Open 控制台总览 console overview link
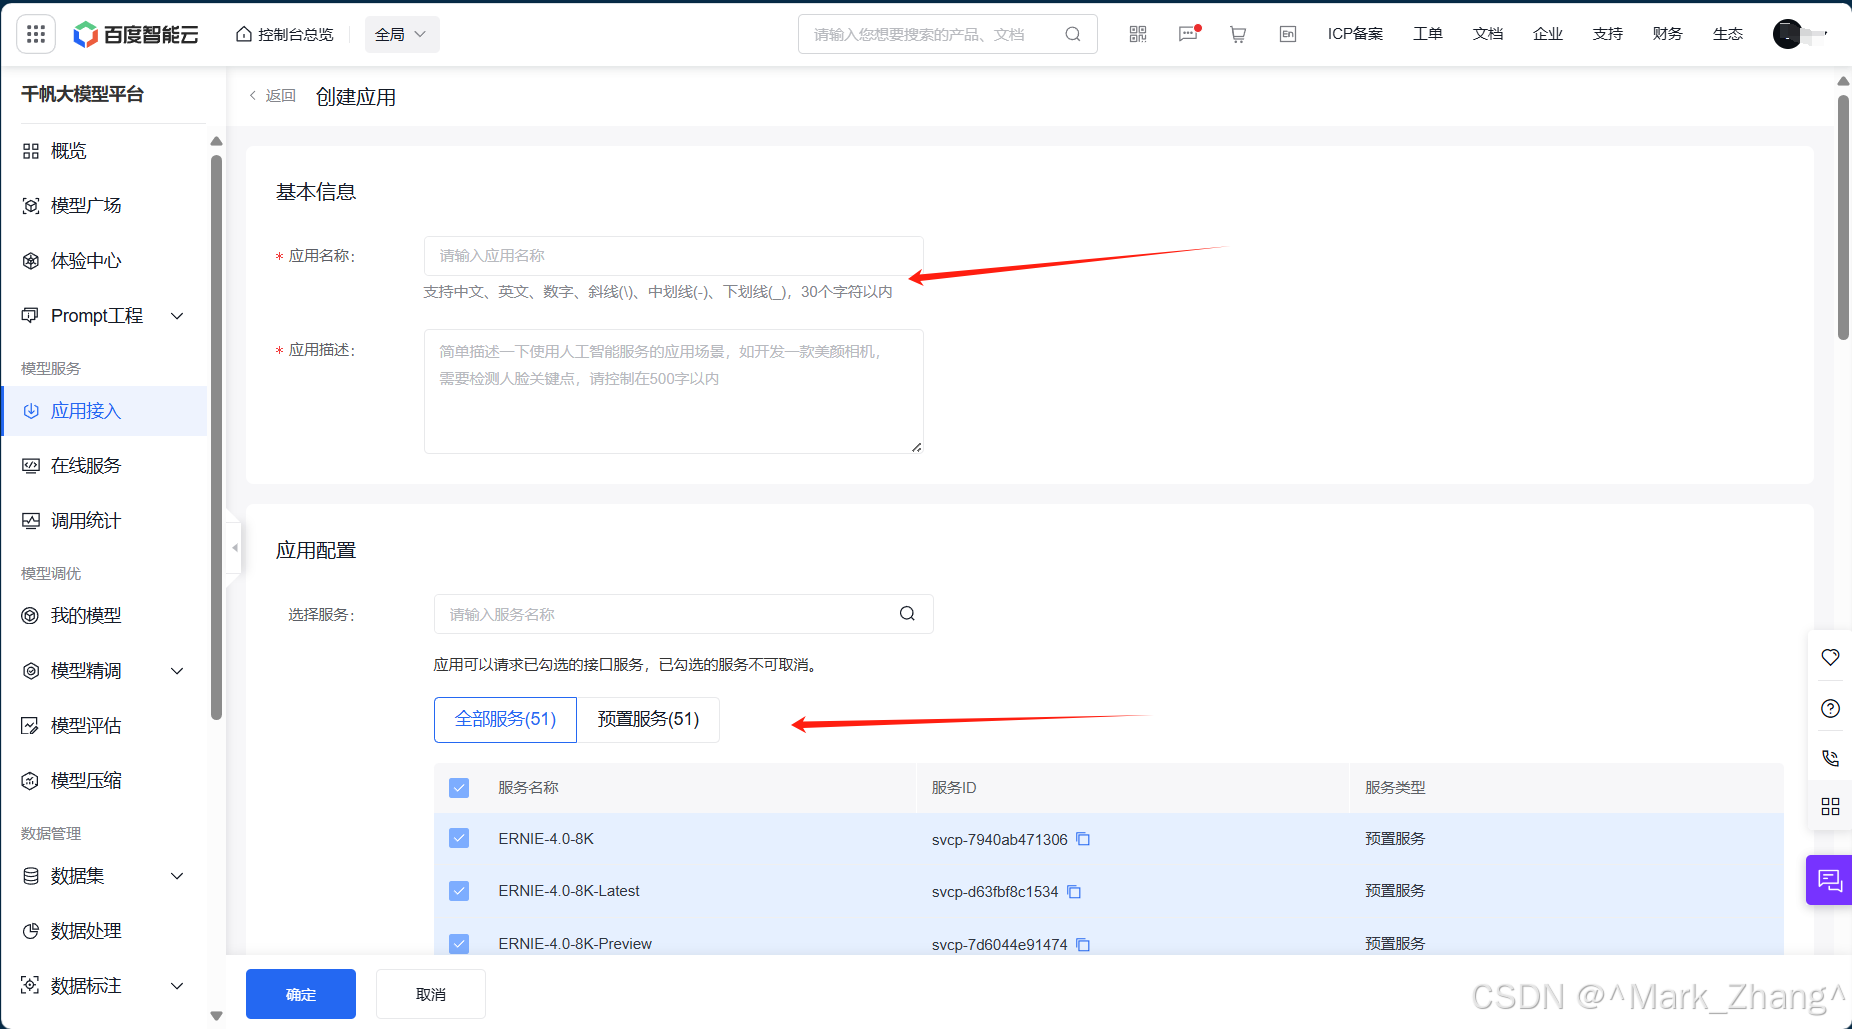1852x1029 pixels. coord(285,34)
